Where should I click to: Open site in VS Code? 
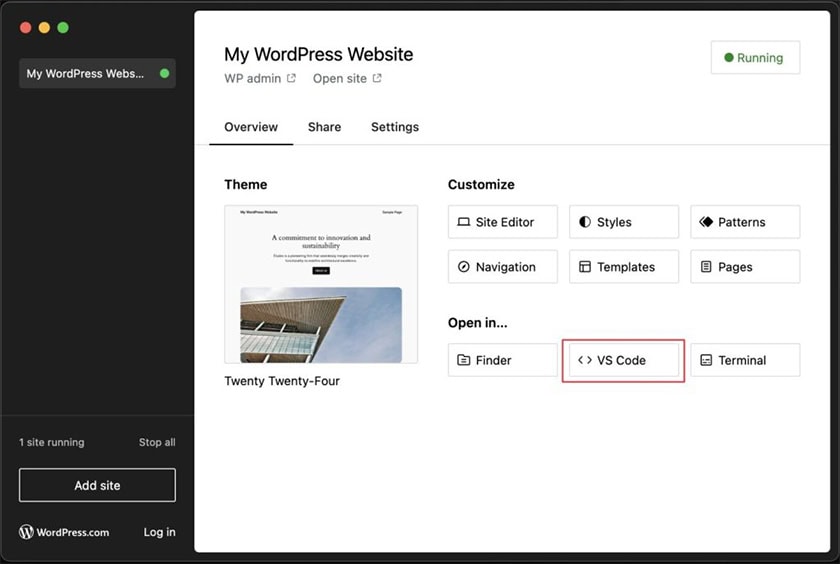tap(623, 360)
